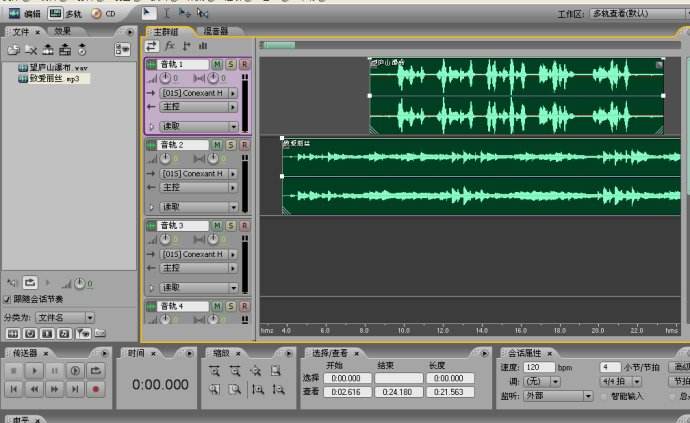The width and height of the screenshot is (690, 423).
Task: Enable the follow session tempo checkbox
Action: [7, 299]
